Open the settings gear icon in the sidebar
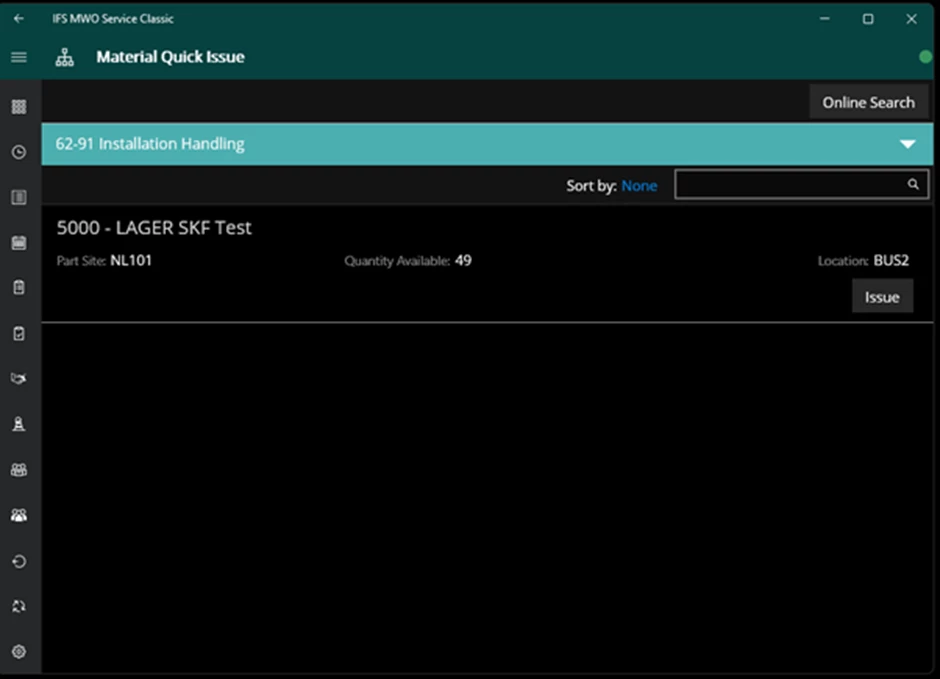Screen dimensions: 940x679 point(19,651)
